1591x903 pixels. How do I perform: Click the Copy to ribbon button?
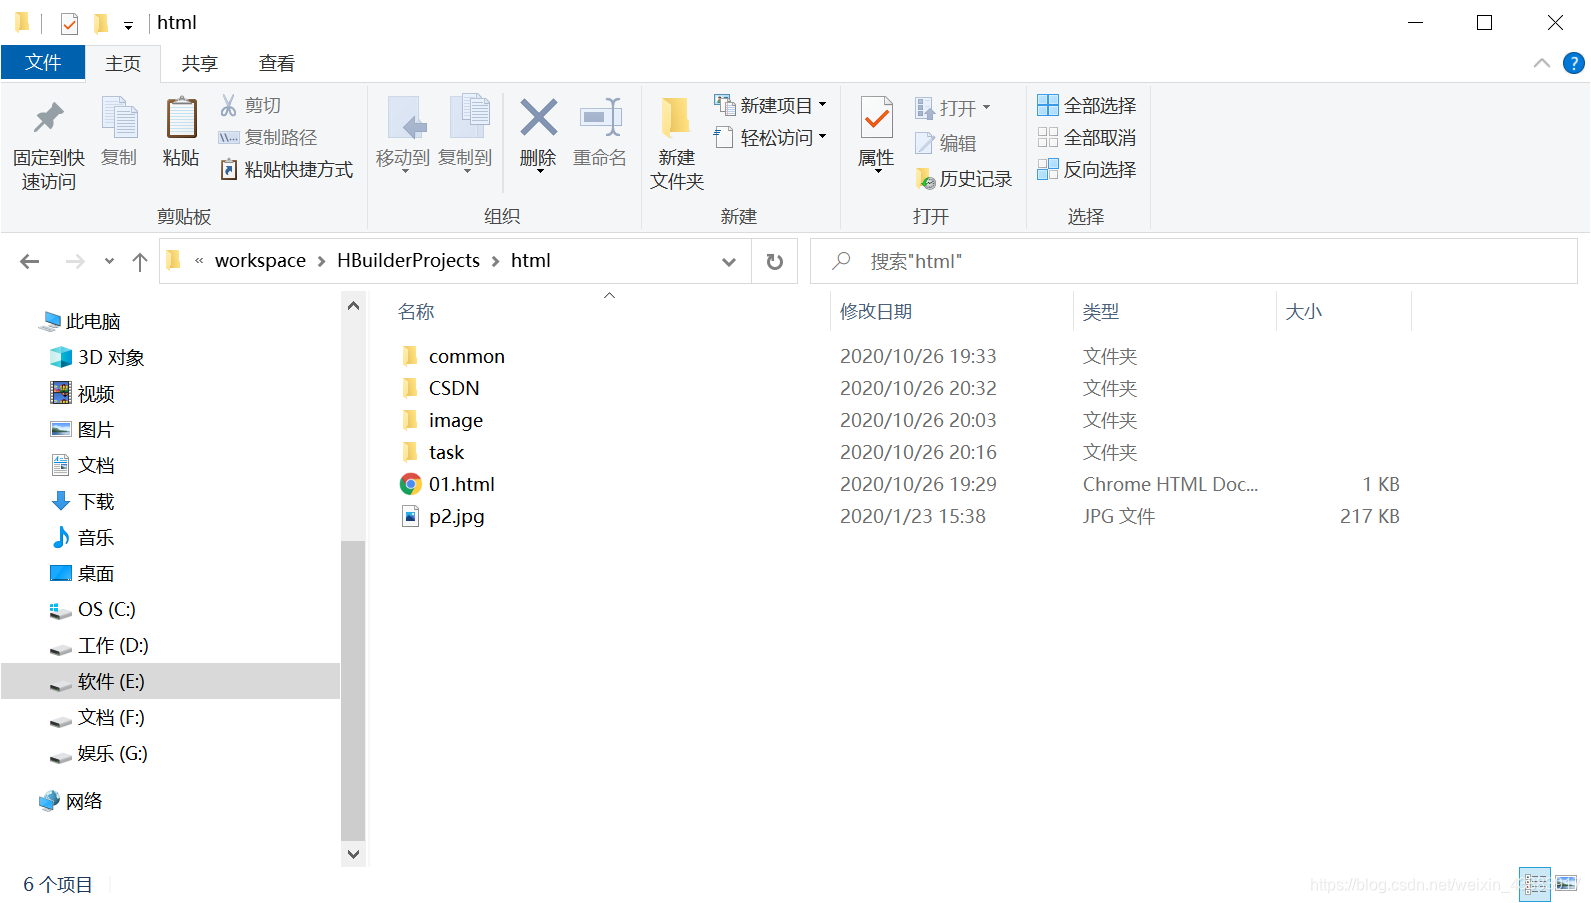[x=465, y=134]
